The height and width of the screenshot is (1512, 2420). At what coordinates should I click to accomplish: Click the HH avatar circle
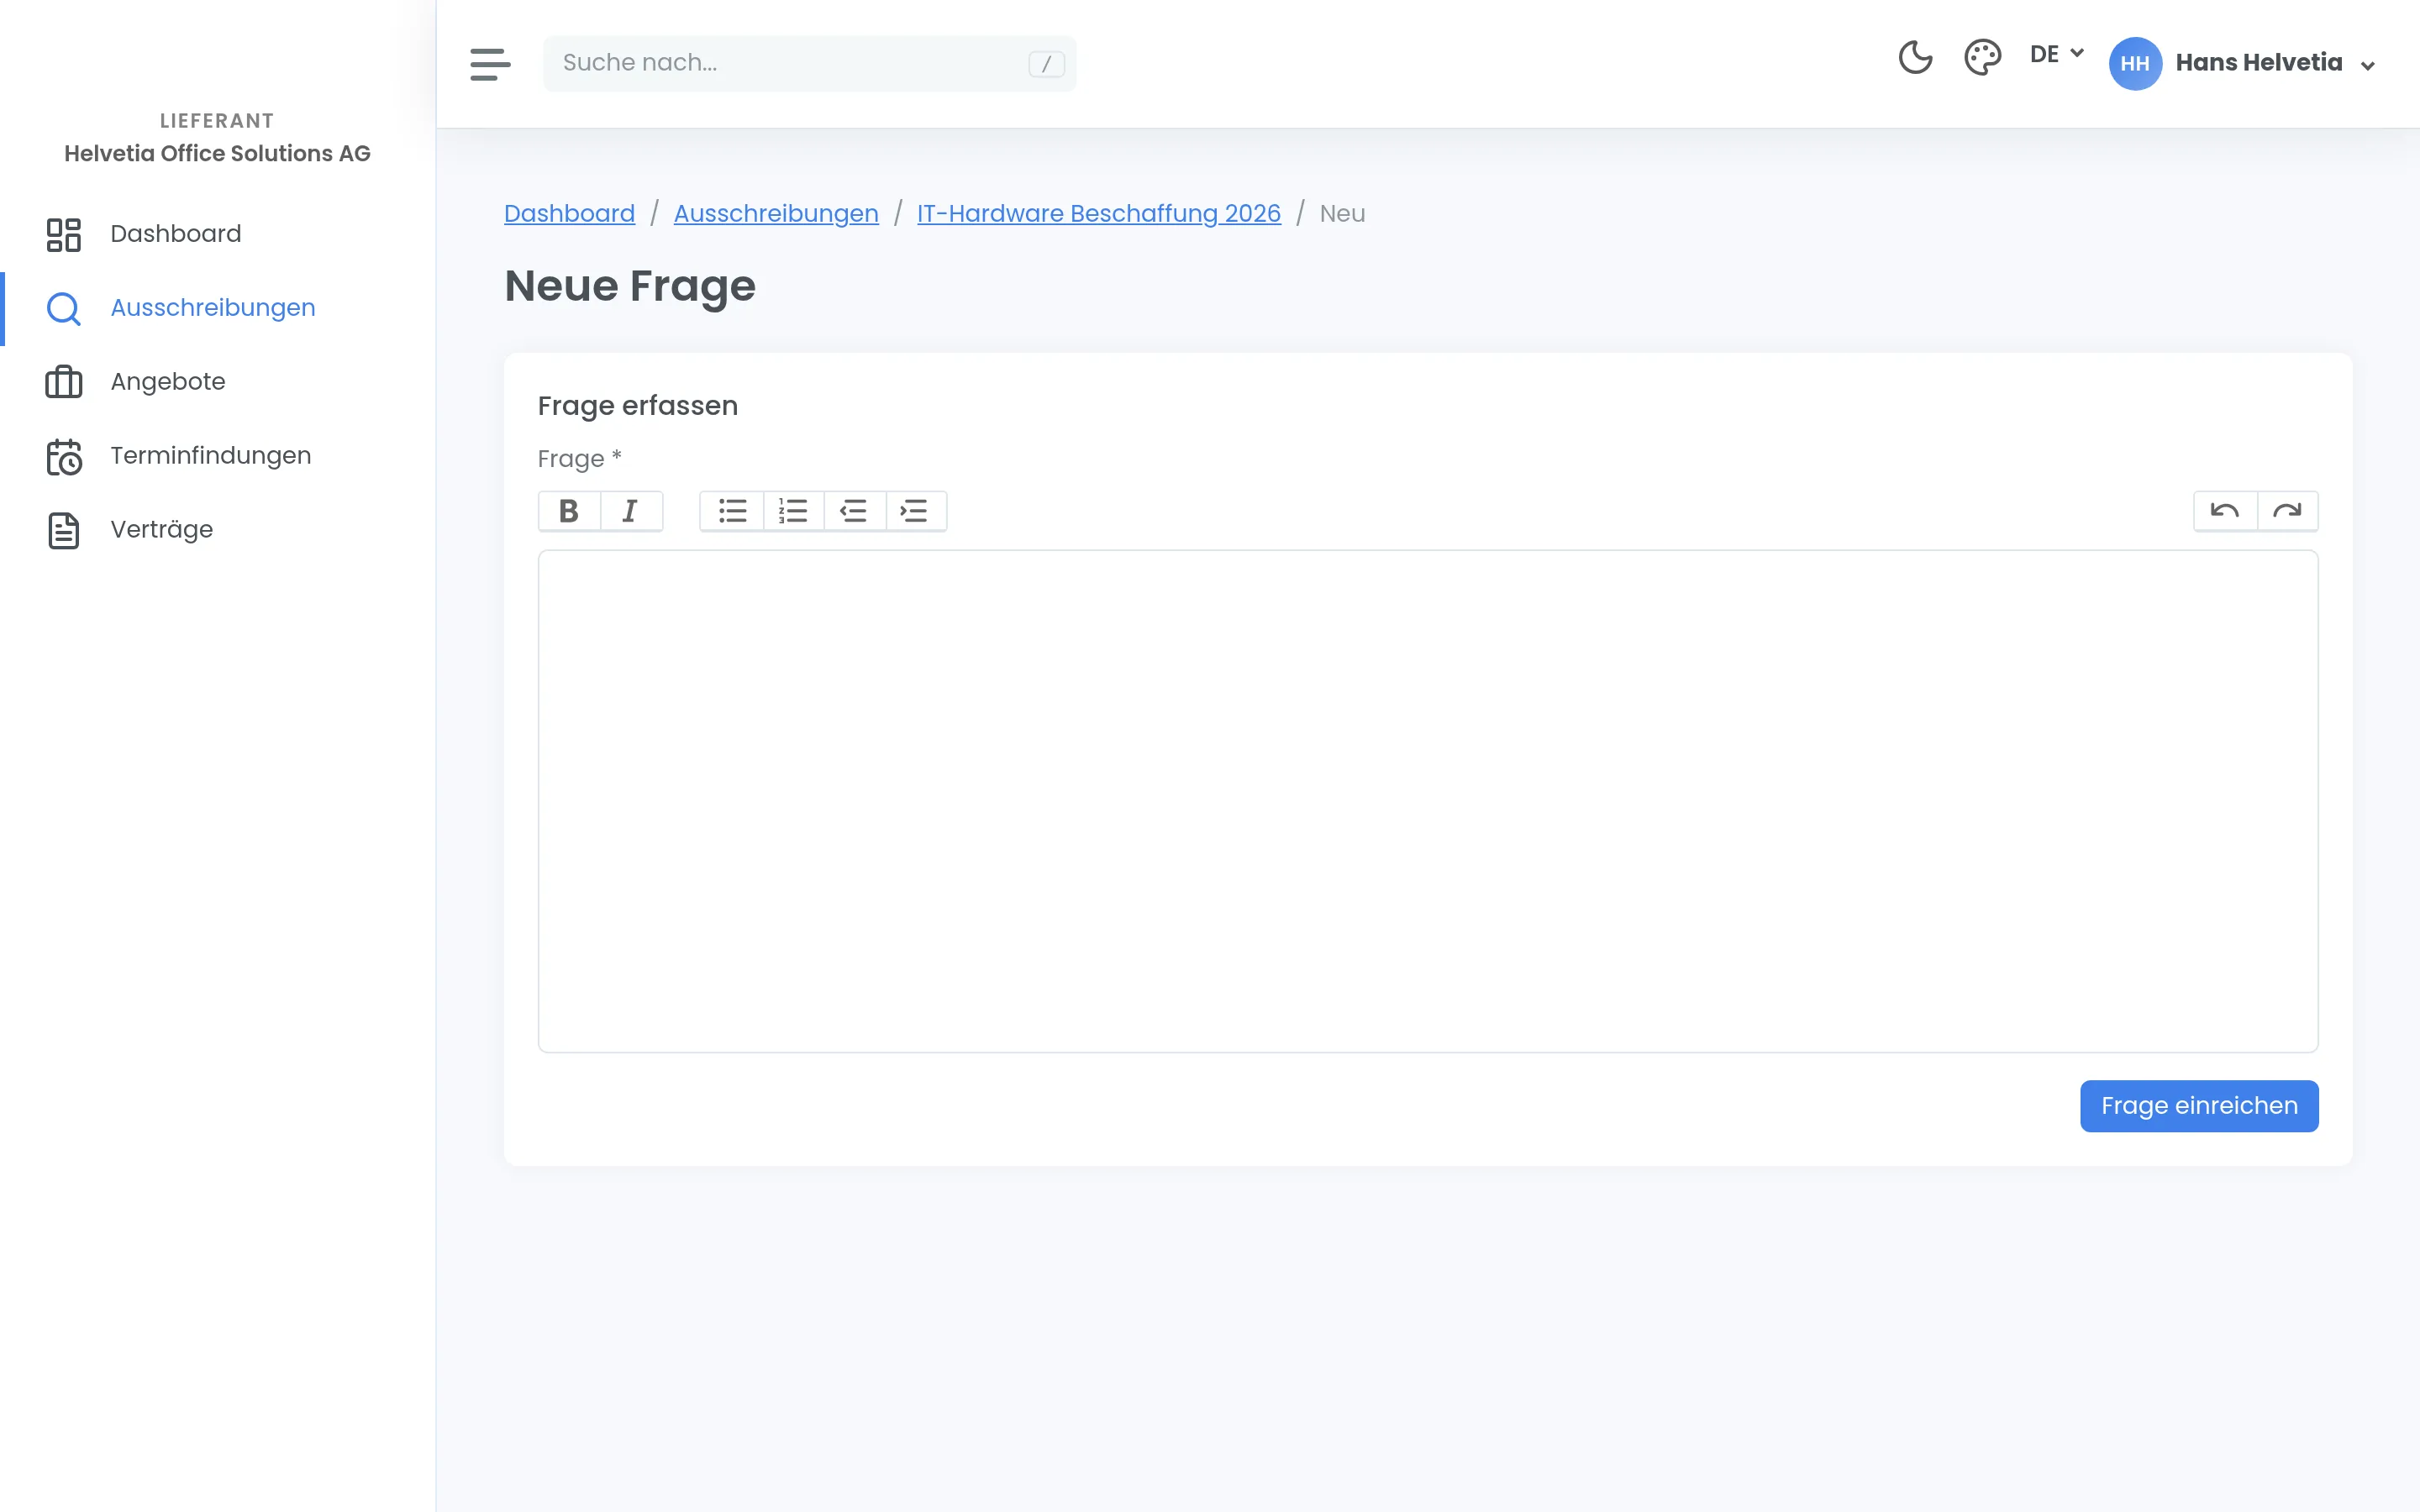(2134, 64)
